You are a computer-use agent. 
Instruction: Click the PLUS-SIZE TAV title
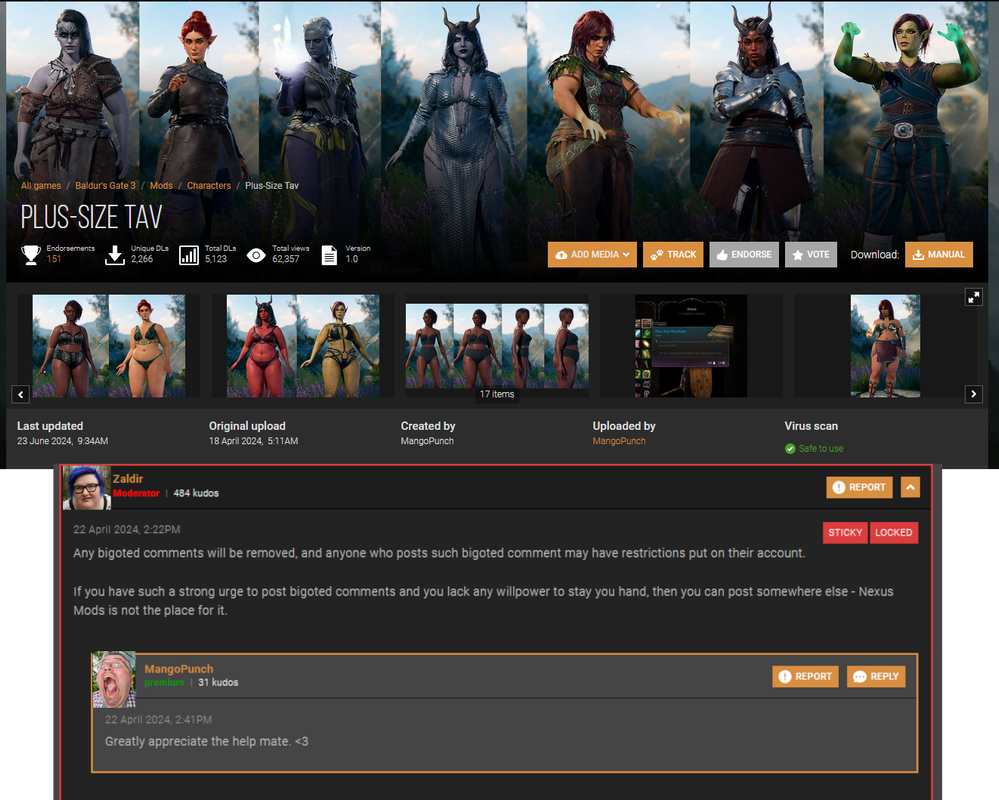coord(91,217)
